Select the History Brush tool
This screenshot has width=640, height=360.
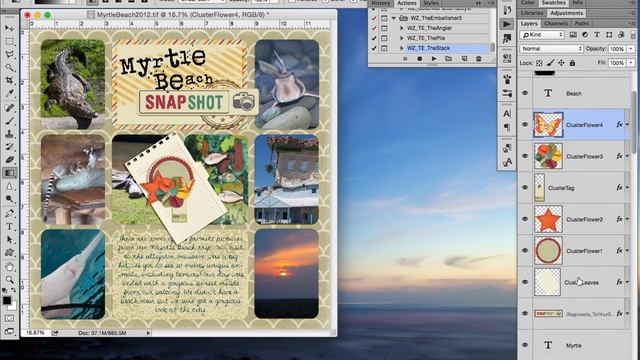[x=9, y=147]
